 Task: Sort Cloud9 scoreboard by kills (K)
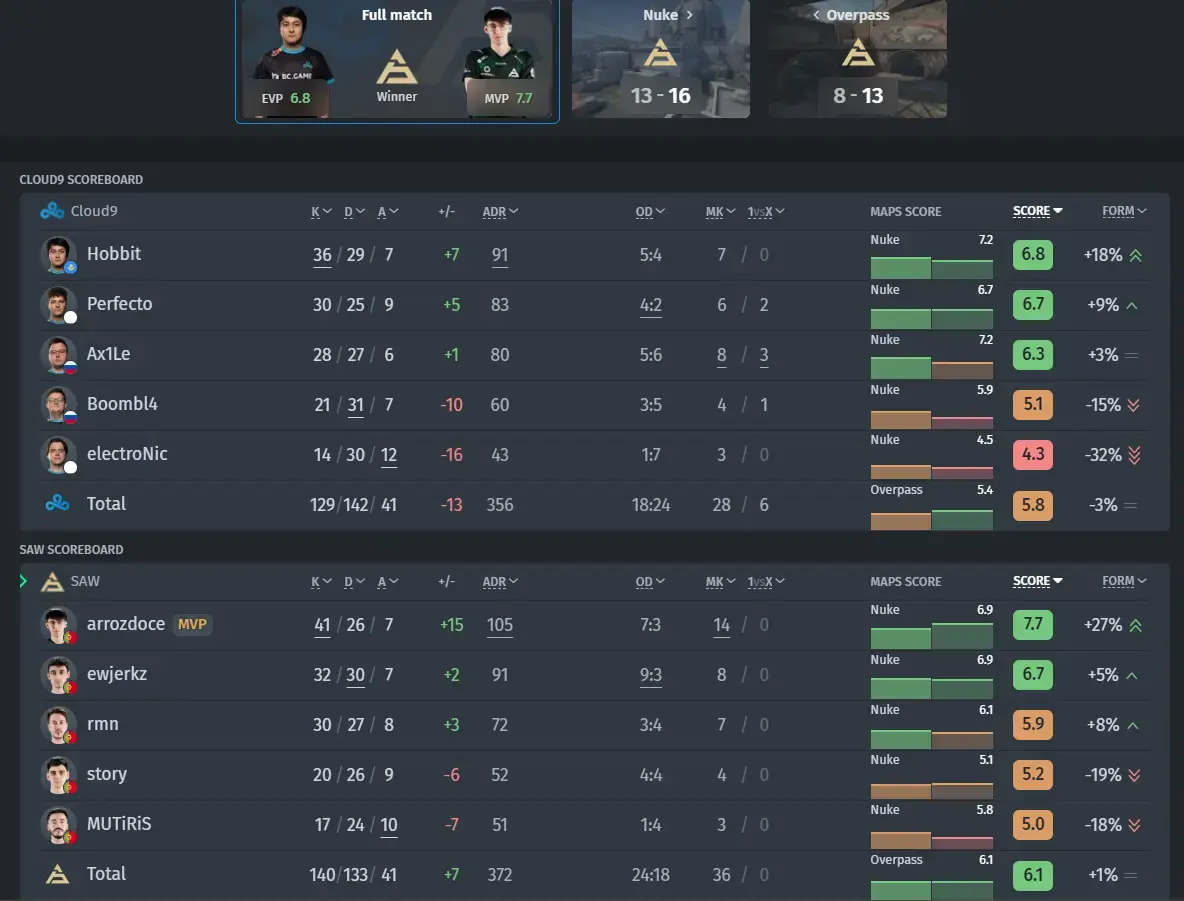[321, 211]
